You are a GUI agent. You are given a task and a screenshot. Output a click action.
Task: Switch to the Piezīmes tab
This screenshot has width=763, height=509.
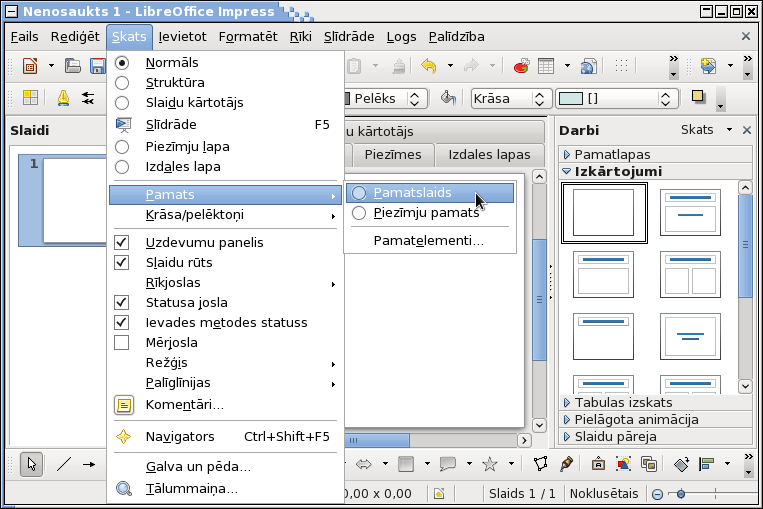[x=393, y=155]
